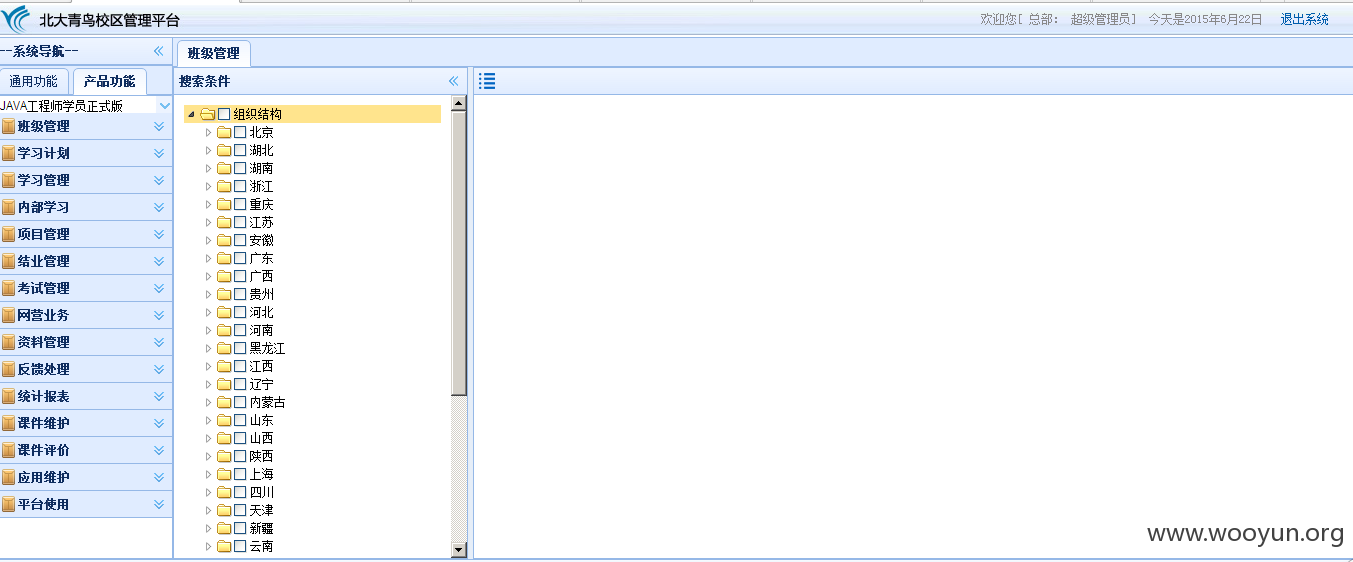Click the book icon beside 班级管理 menu
This screenshot has height=562, width=1353.
click(x=9, y=126)
